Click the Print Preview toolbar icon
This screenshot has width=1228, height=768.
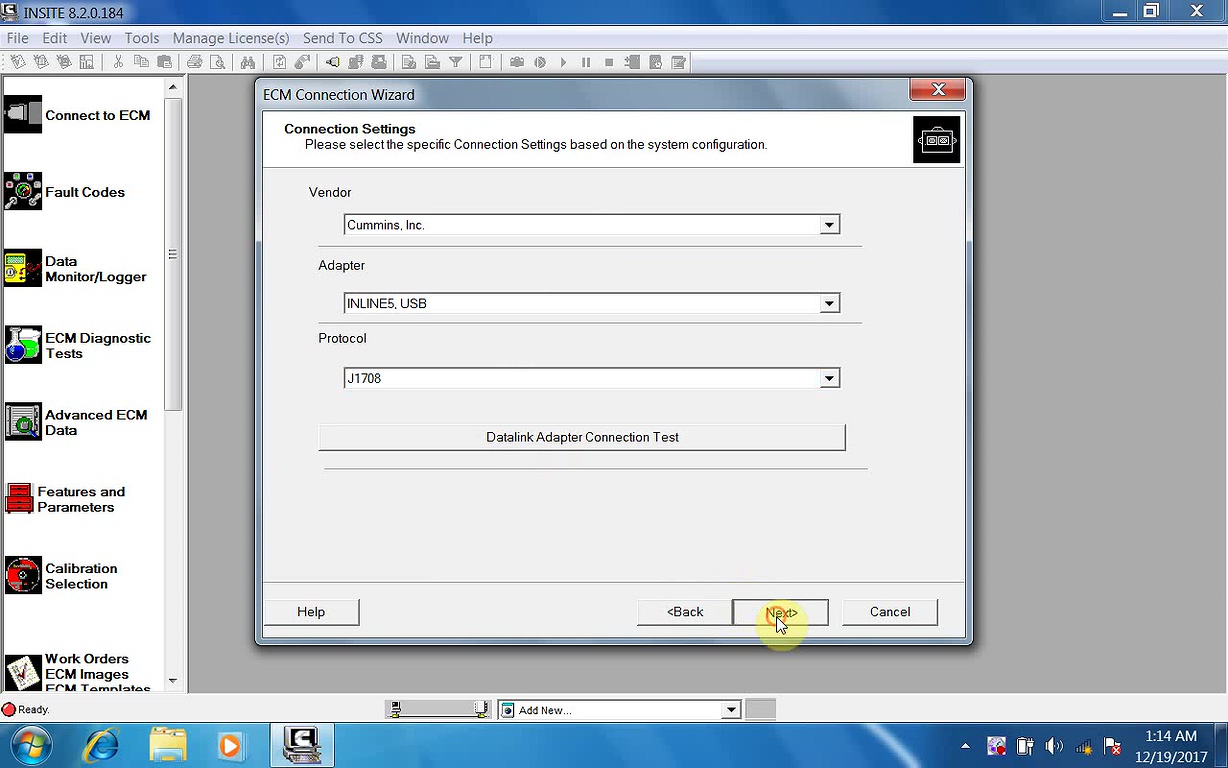pos(217,62)
